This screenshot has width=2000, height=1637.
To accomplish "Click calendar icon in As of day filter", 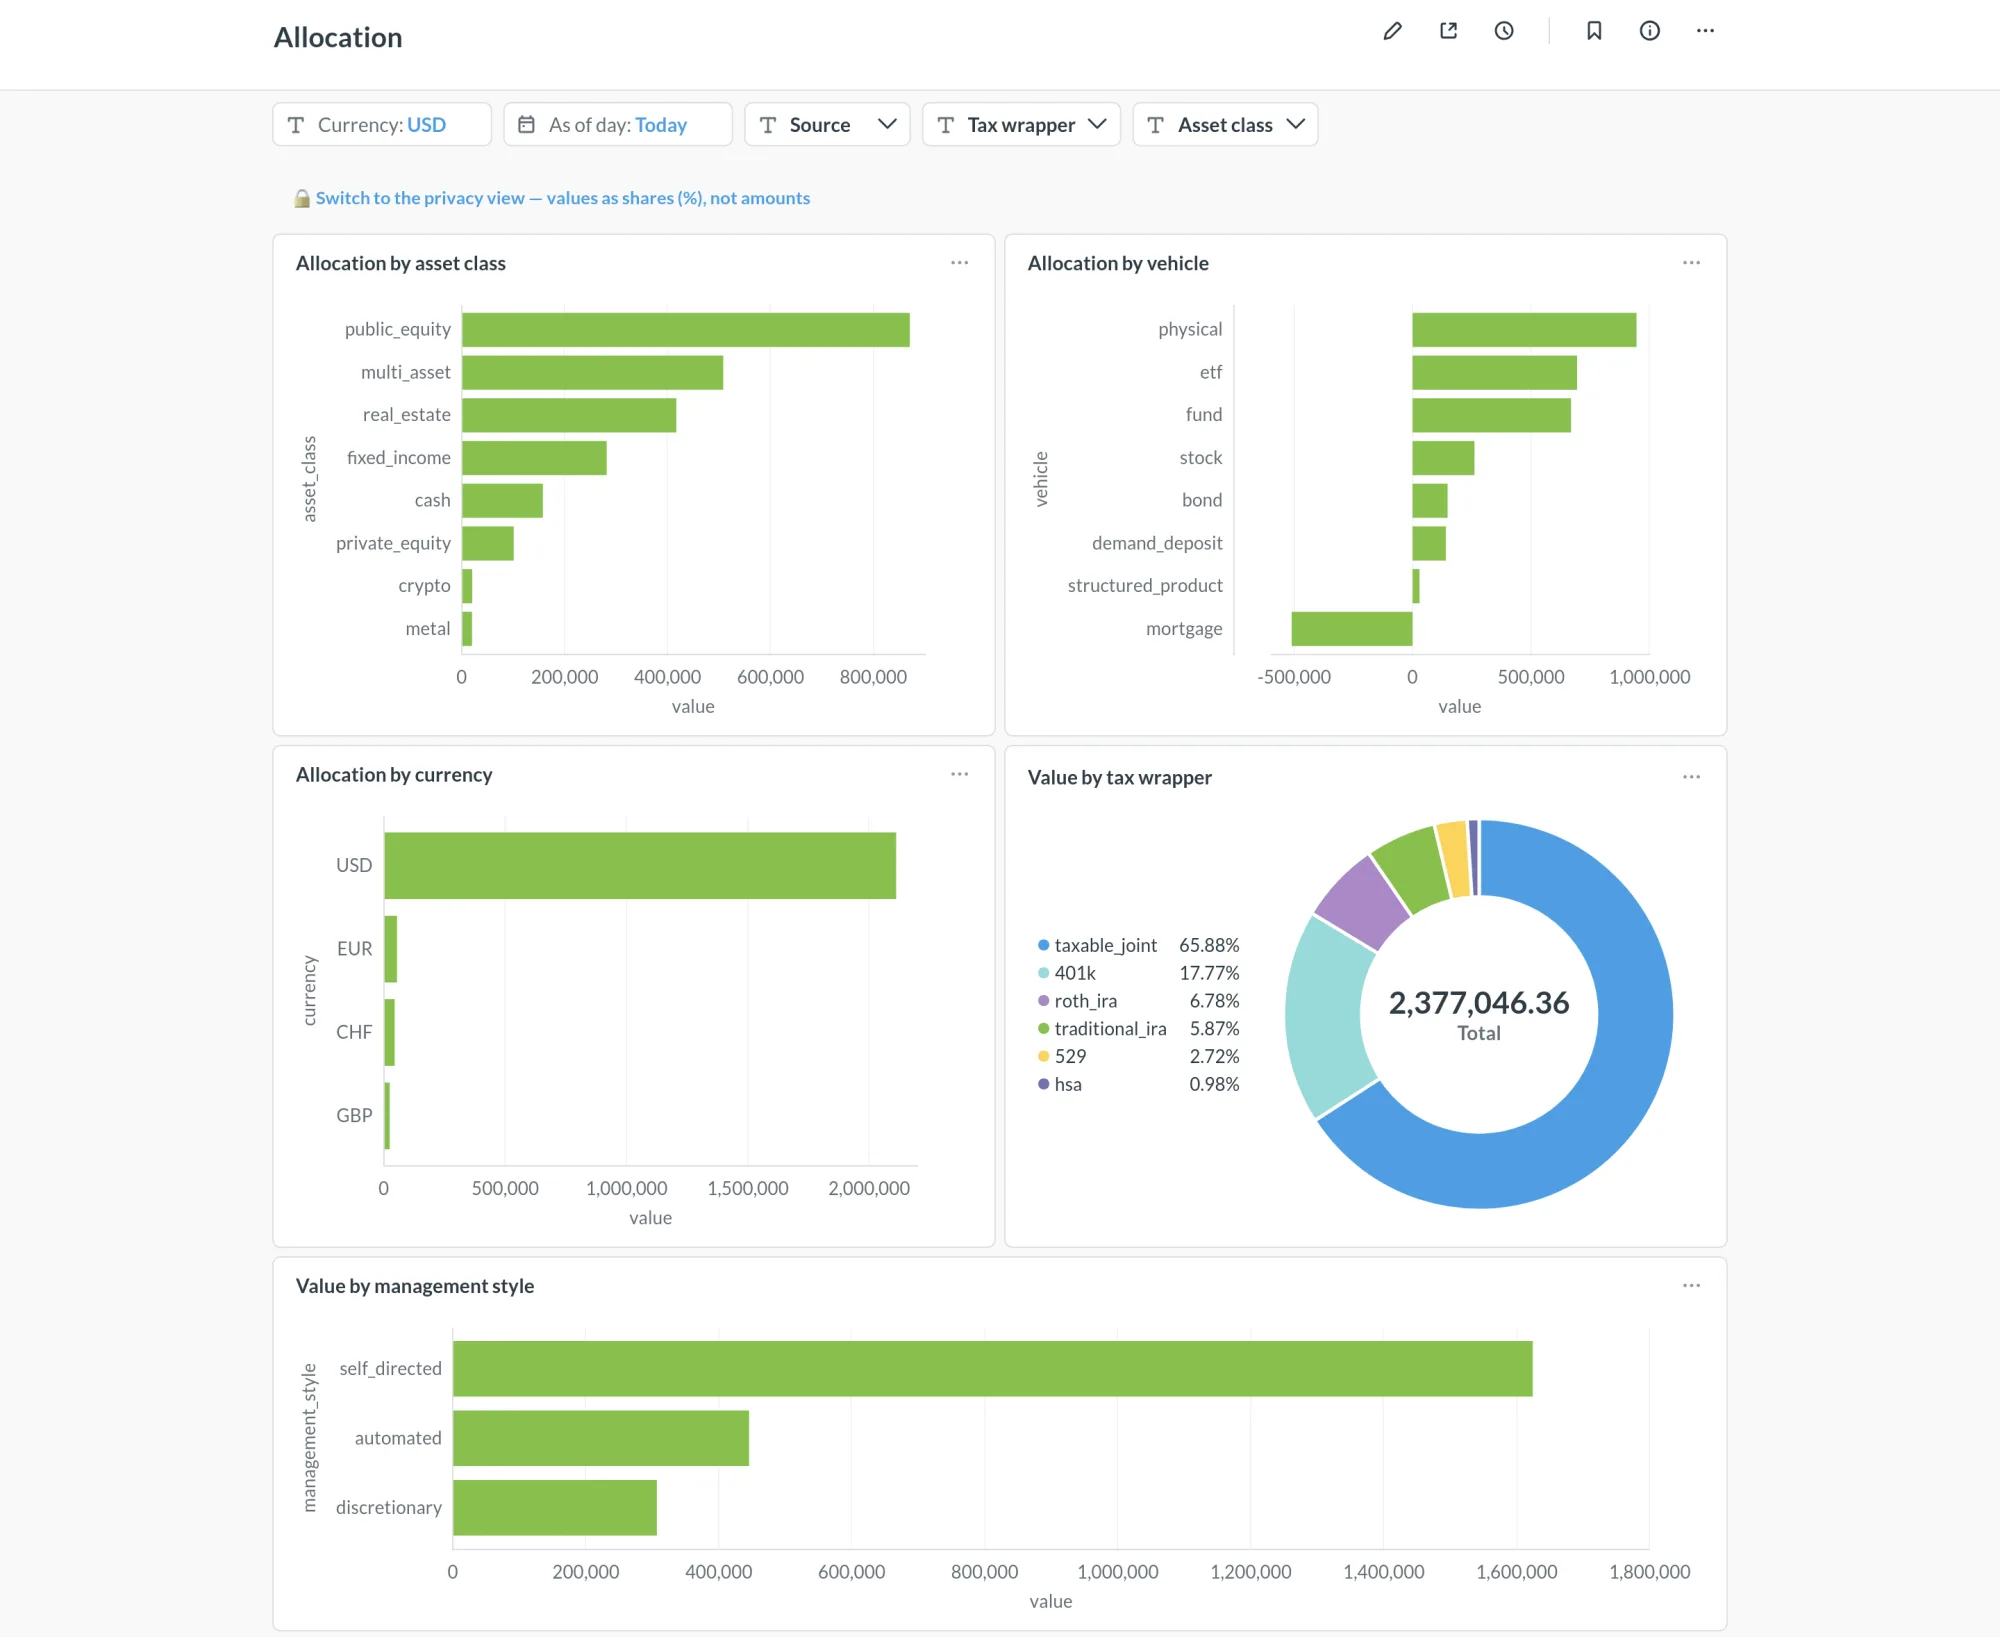I will pyautogui.click(x=526, y=124).
